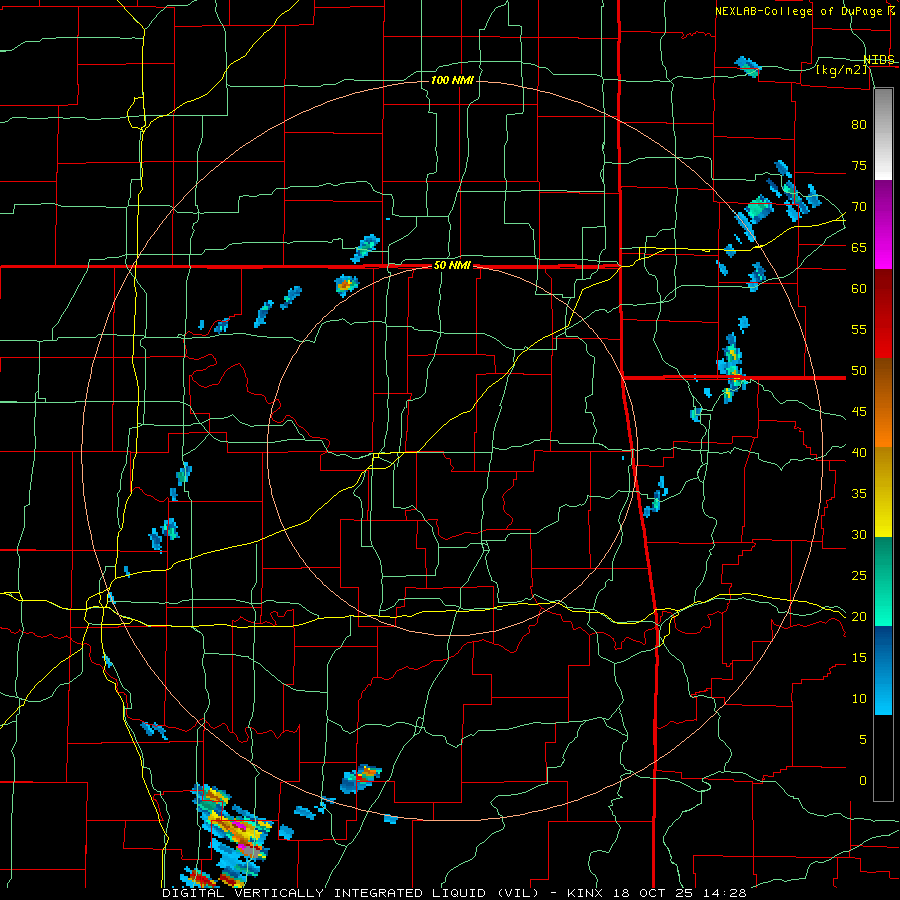Select the dark purple segment of color scale
The height and width of the screenshot is (900, 900).
(883, 204)
